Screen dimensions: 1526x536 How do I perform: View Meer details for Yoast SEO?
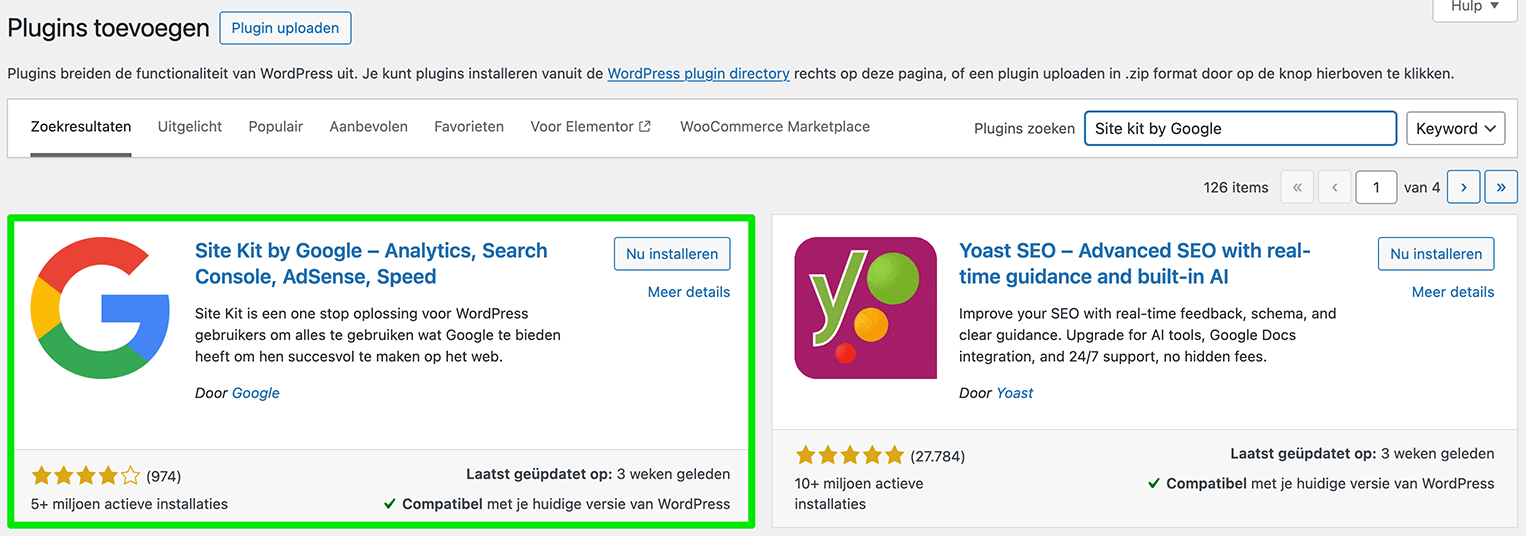click(1452, 292)
